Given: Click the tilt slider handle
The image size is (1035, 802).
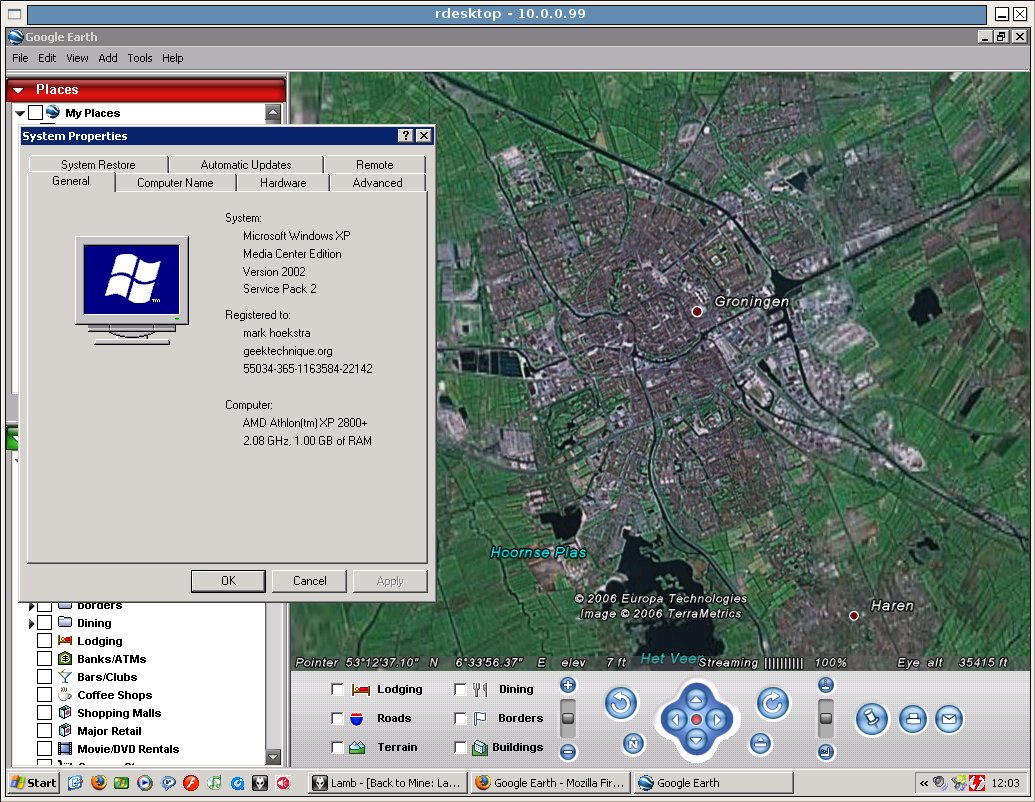Looking at the screenshot, I should click(x=826, y=718).
